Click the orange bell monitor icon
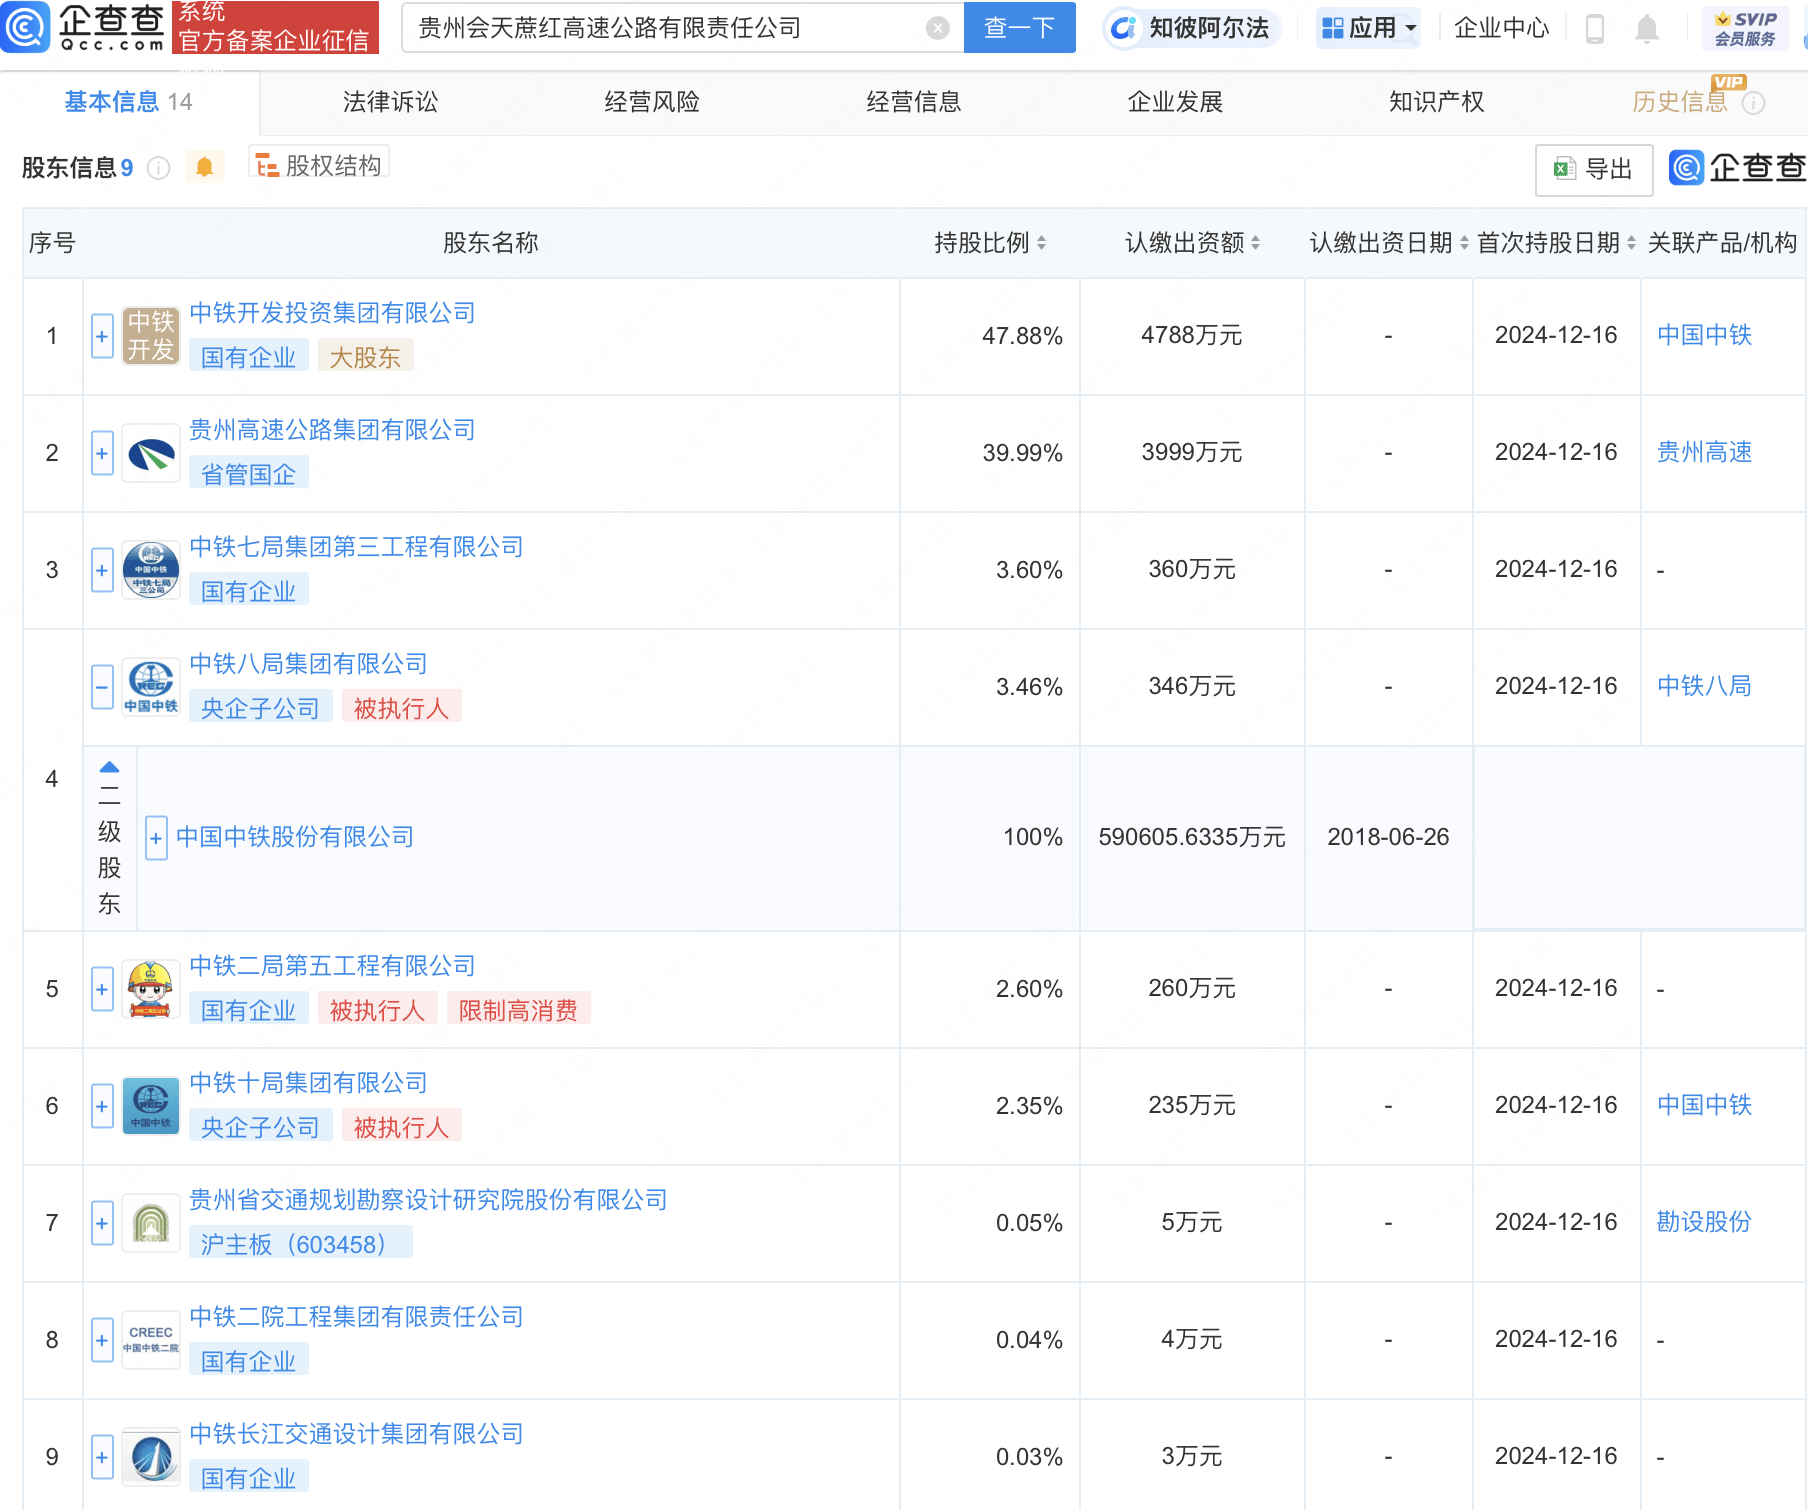This screenshot has height=1510, width=1808. click(204, 166)
